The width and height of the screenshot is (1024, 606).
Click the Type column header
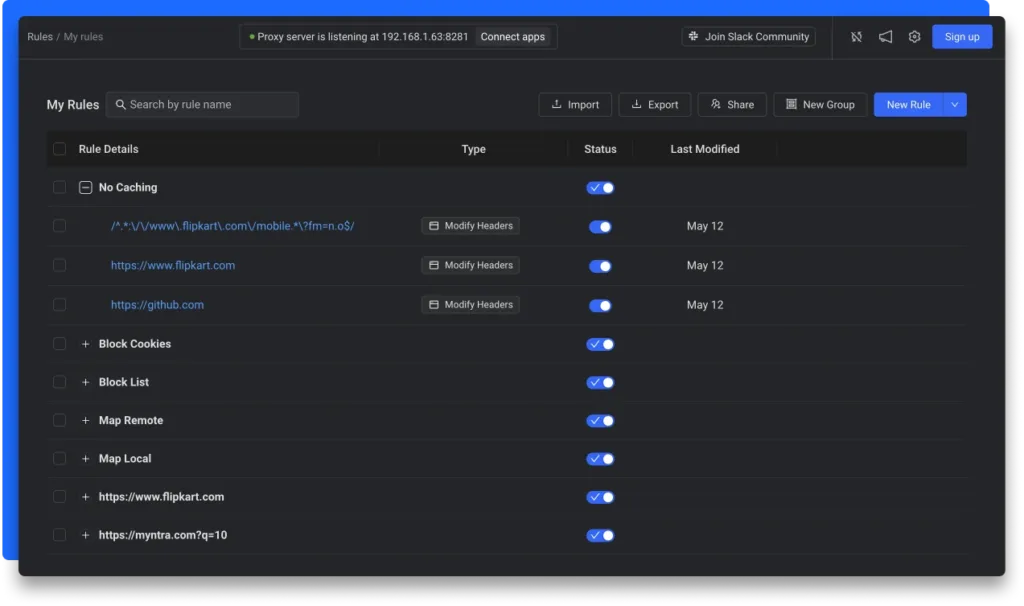click(x=473, y=149)
